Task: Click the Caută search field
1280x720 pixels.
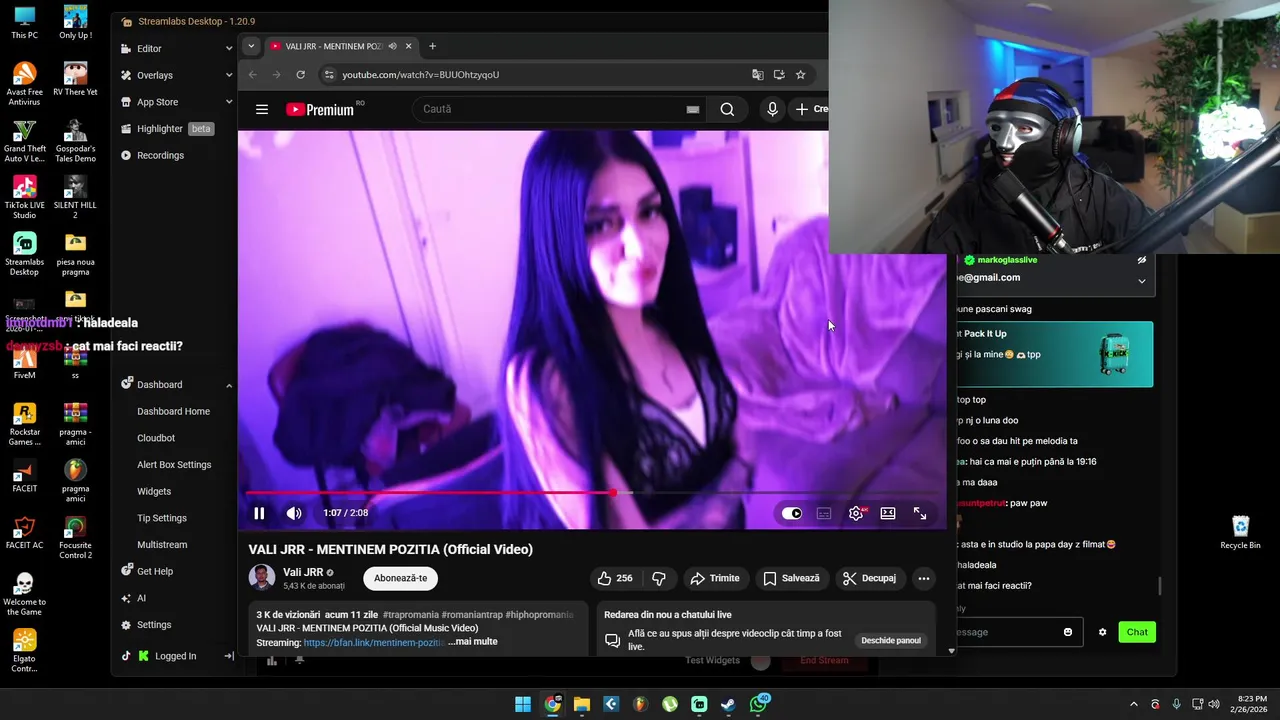Action: [548, 109]
